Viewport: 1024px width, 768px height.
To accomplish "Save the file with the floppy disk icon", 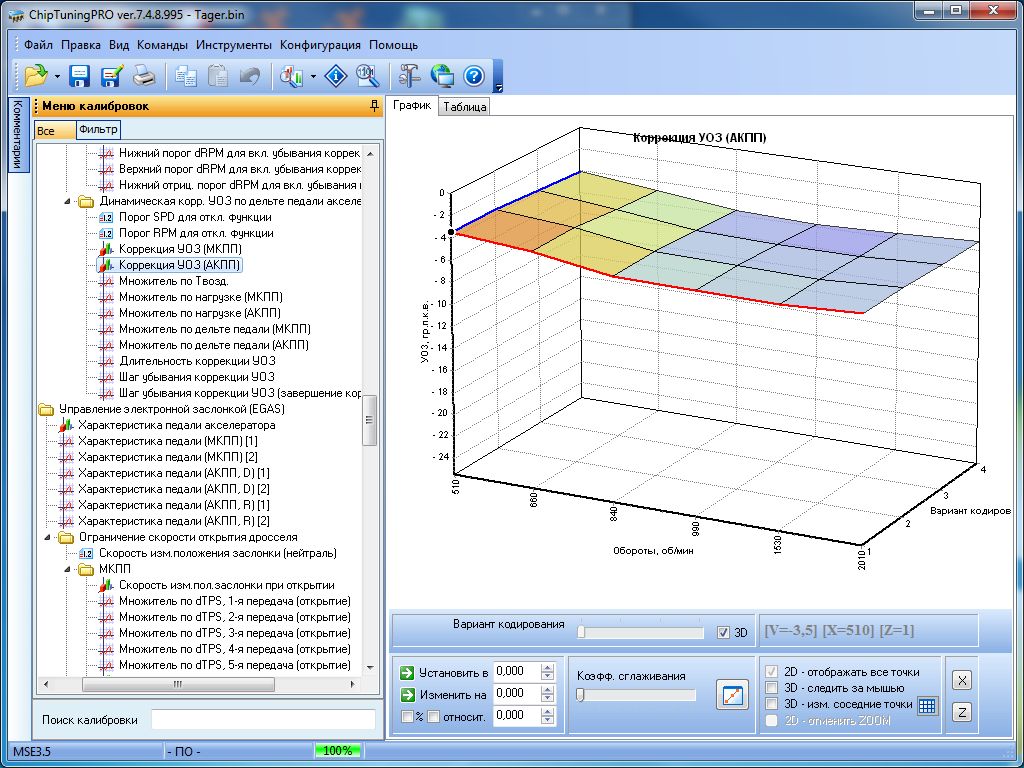I will click(80, 76).
